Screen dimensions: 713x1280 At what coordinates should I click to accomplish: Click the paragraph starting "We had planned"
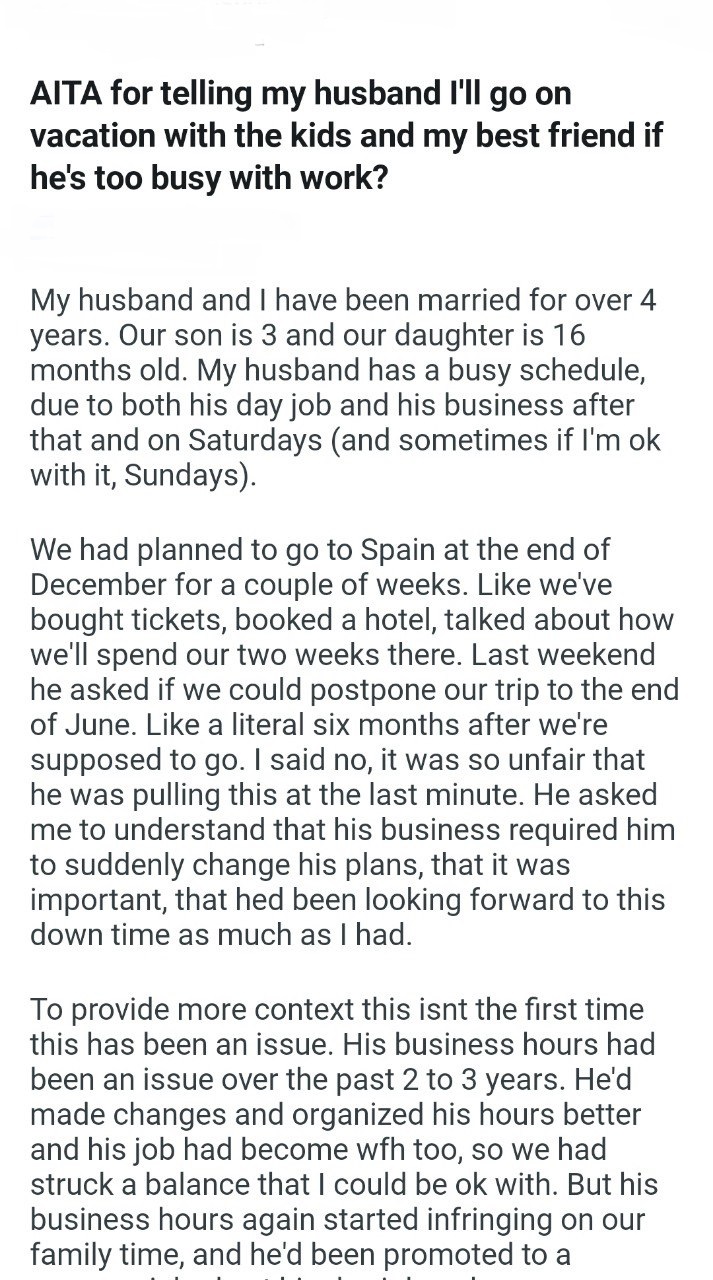click(x=354, y=741)
